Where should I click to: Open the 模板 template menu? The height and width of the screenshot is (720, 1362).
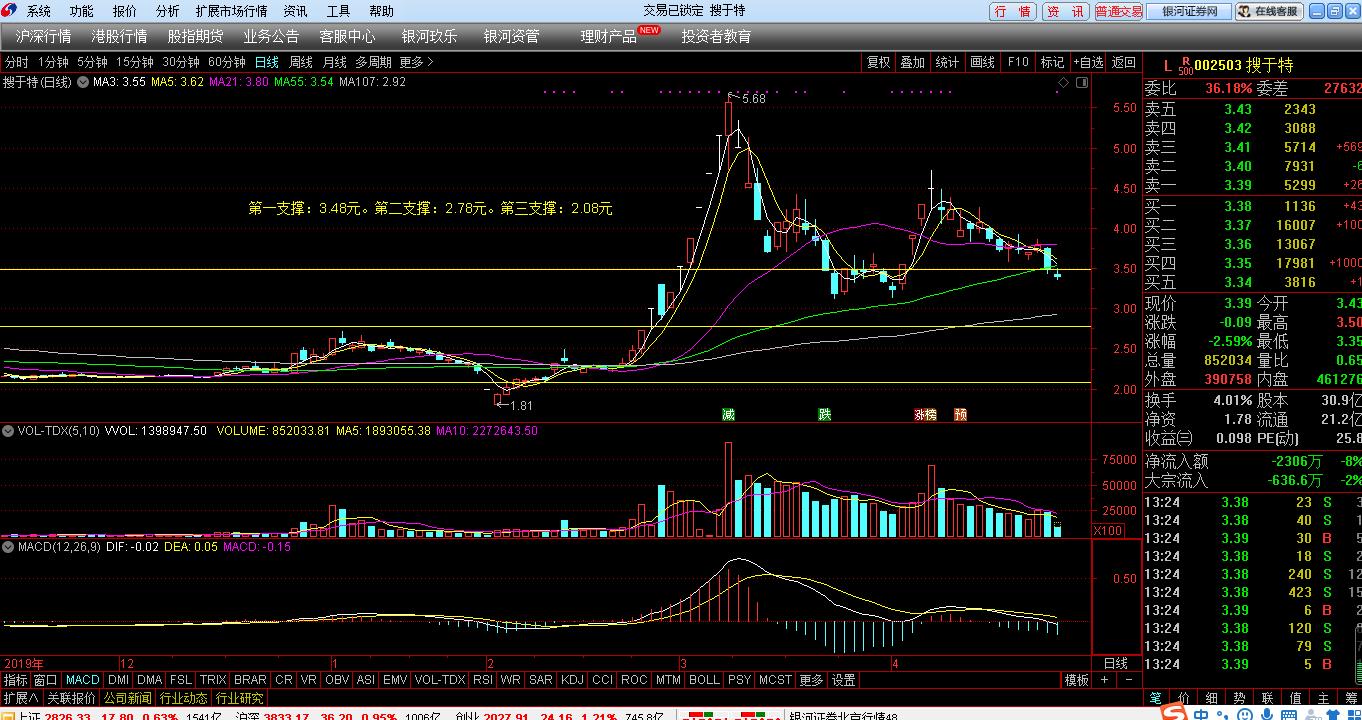1077,680
